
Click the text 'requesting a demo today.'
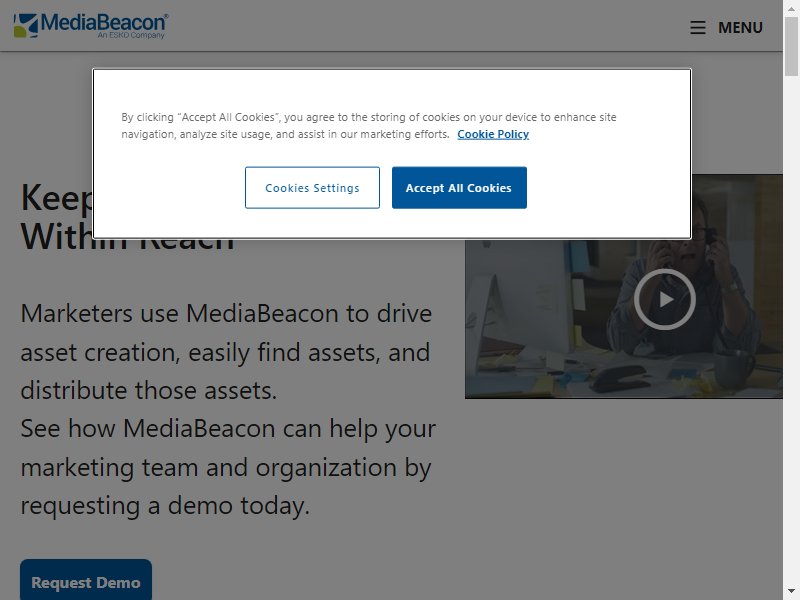[165, 506]
